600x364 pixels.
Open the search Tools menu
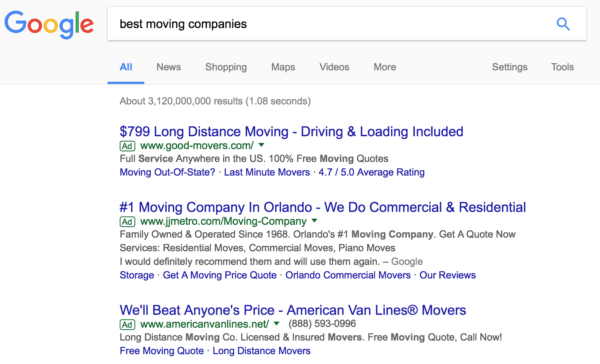coord(562,67)
